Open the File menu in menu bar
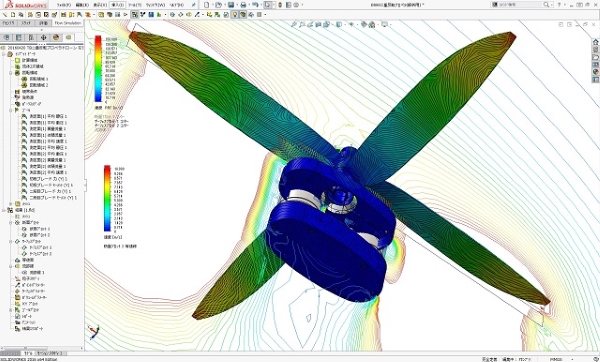This screenshot has height=362, width=600. click(x=64, y=5)
